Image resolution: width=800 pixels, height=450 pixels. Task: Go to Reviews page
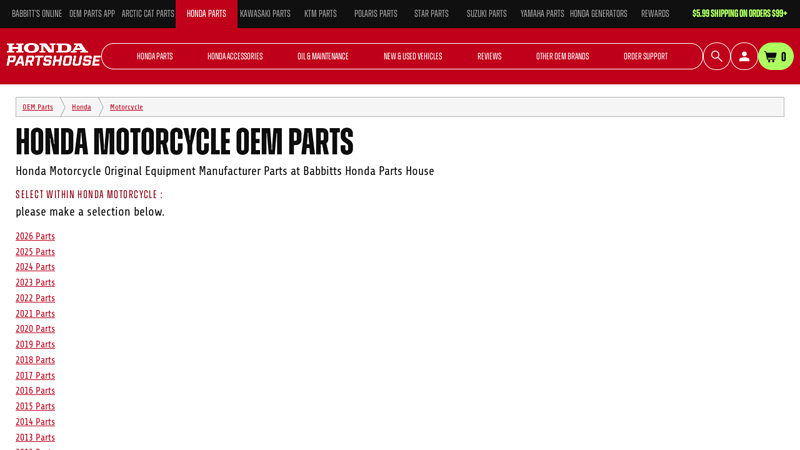coord(489,56)
